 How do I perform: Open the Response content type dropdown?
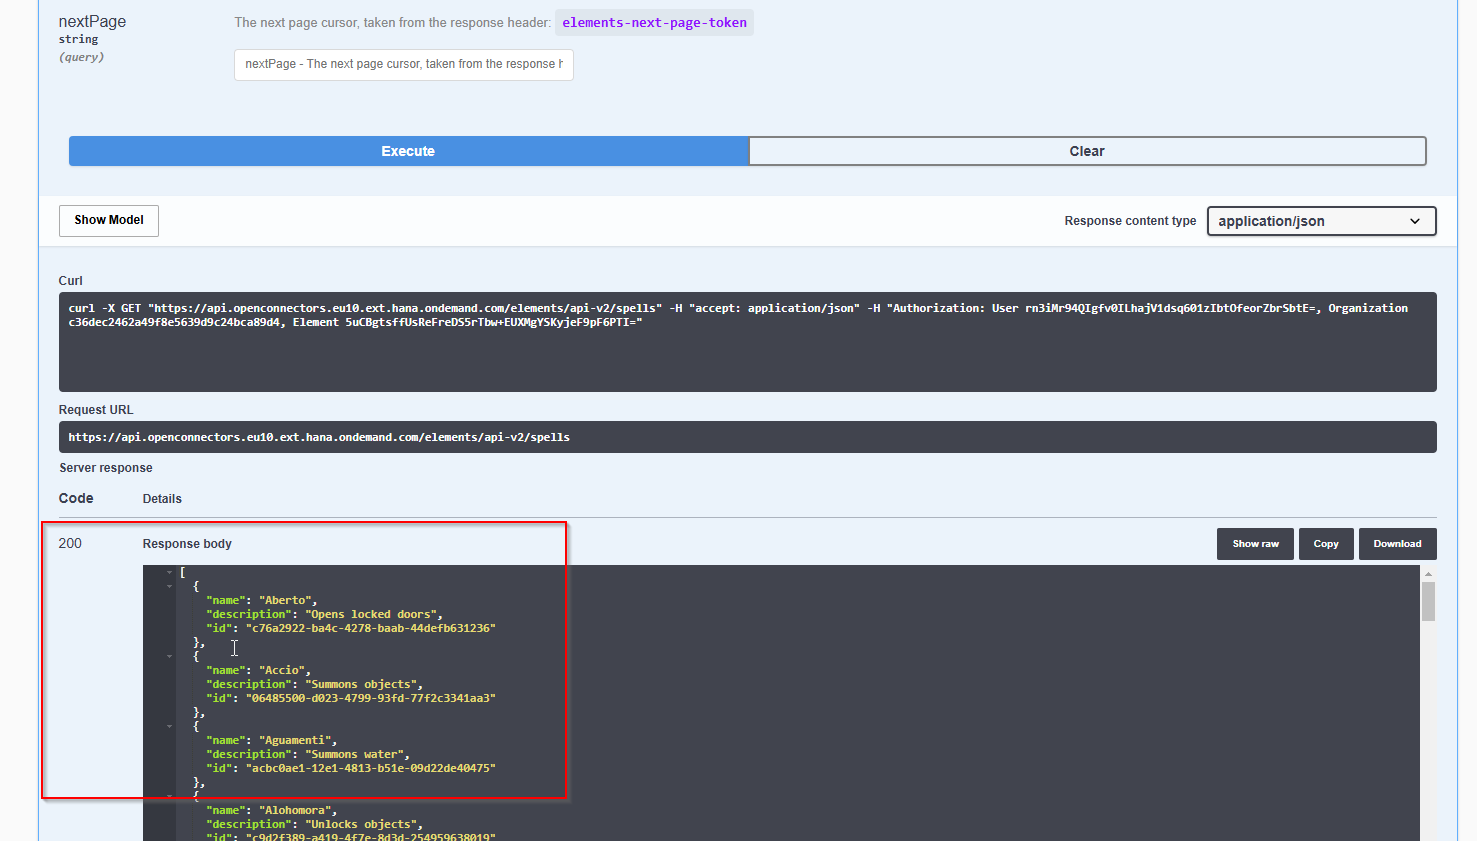[x=1321, y=221]
